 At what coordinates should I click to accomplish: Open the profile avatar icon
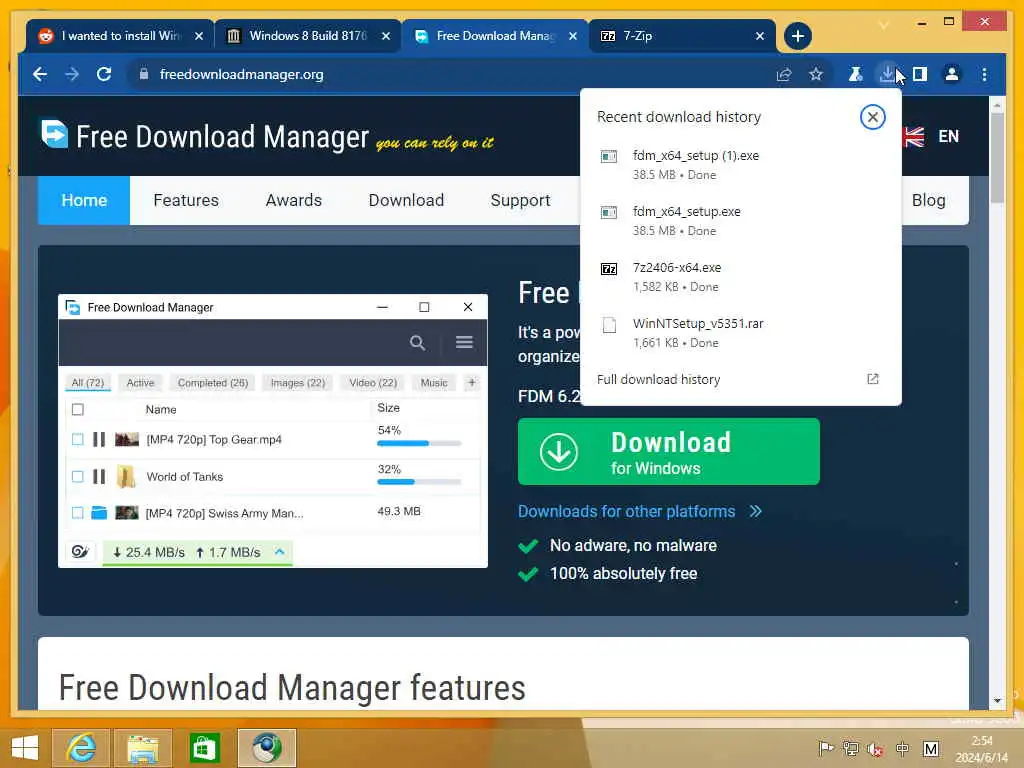(x=952, y=74)
